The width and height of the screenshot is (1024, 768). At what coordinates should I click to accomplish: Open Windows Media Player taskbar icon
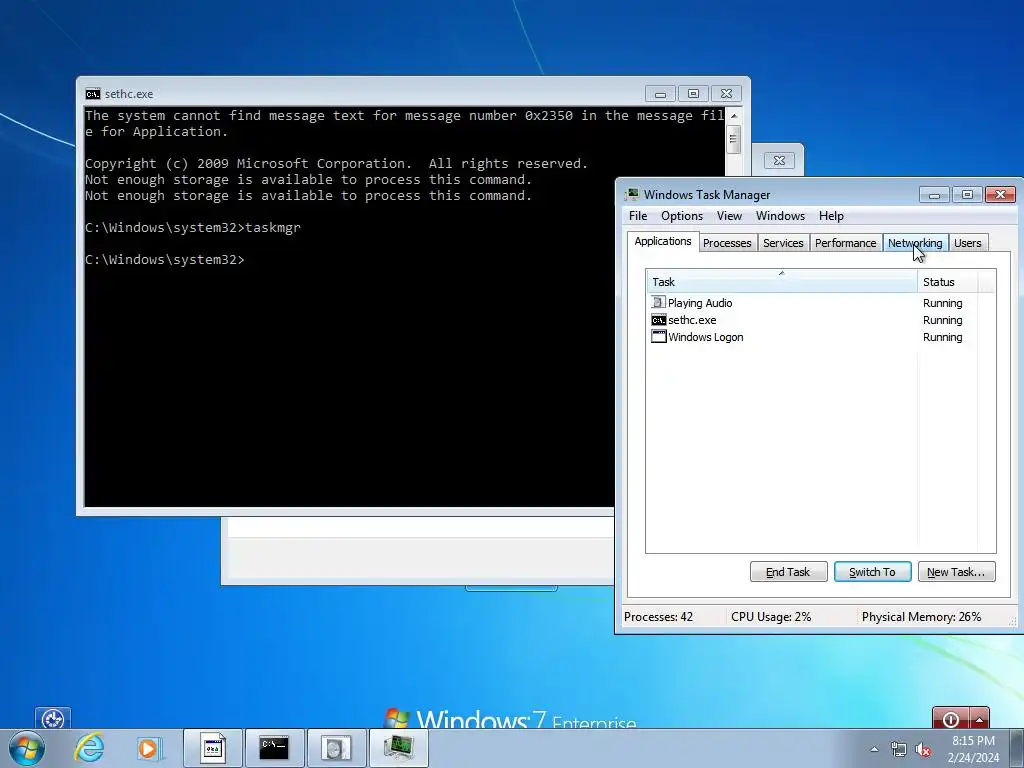coord(149,748)
